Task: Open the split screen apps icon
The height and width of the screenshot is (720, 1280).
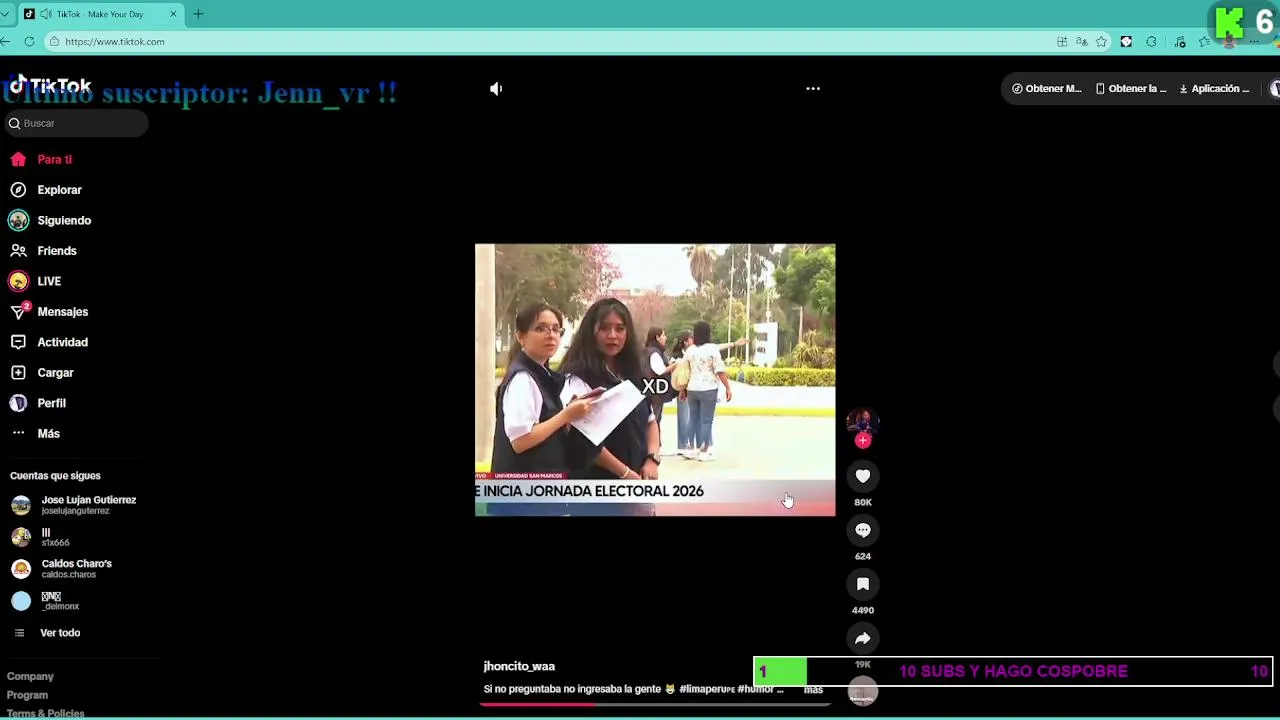Action: (x=1061, y=41)
